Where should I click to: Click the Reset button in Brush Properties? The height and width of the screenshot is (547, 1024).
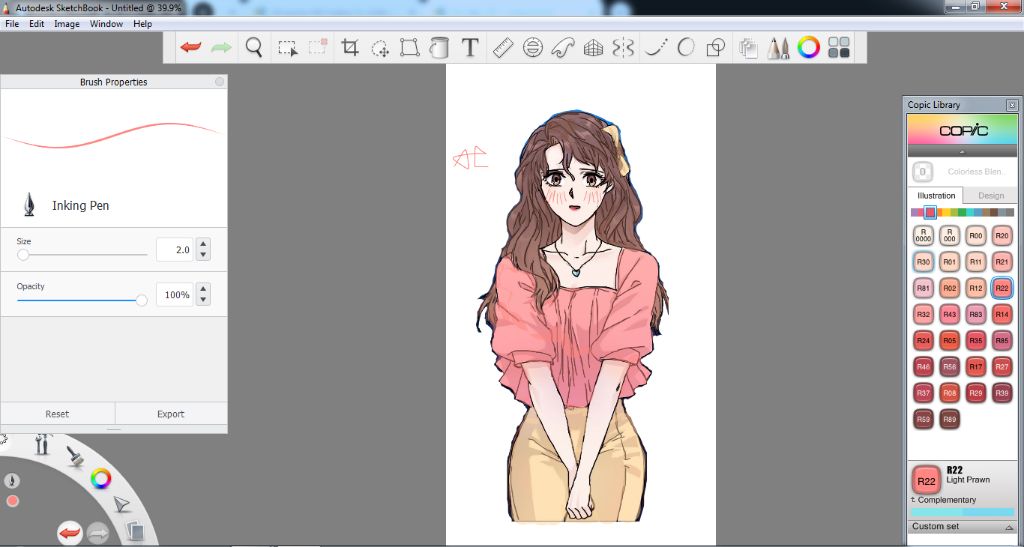click(x=57, y=414)
